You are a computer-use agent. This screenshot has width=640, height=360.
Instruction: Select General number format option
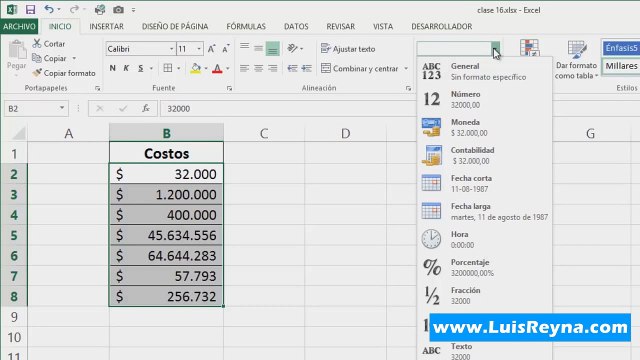coord(484,71)
